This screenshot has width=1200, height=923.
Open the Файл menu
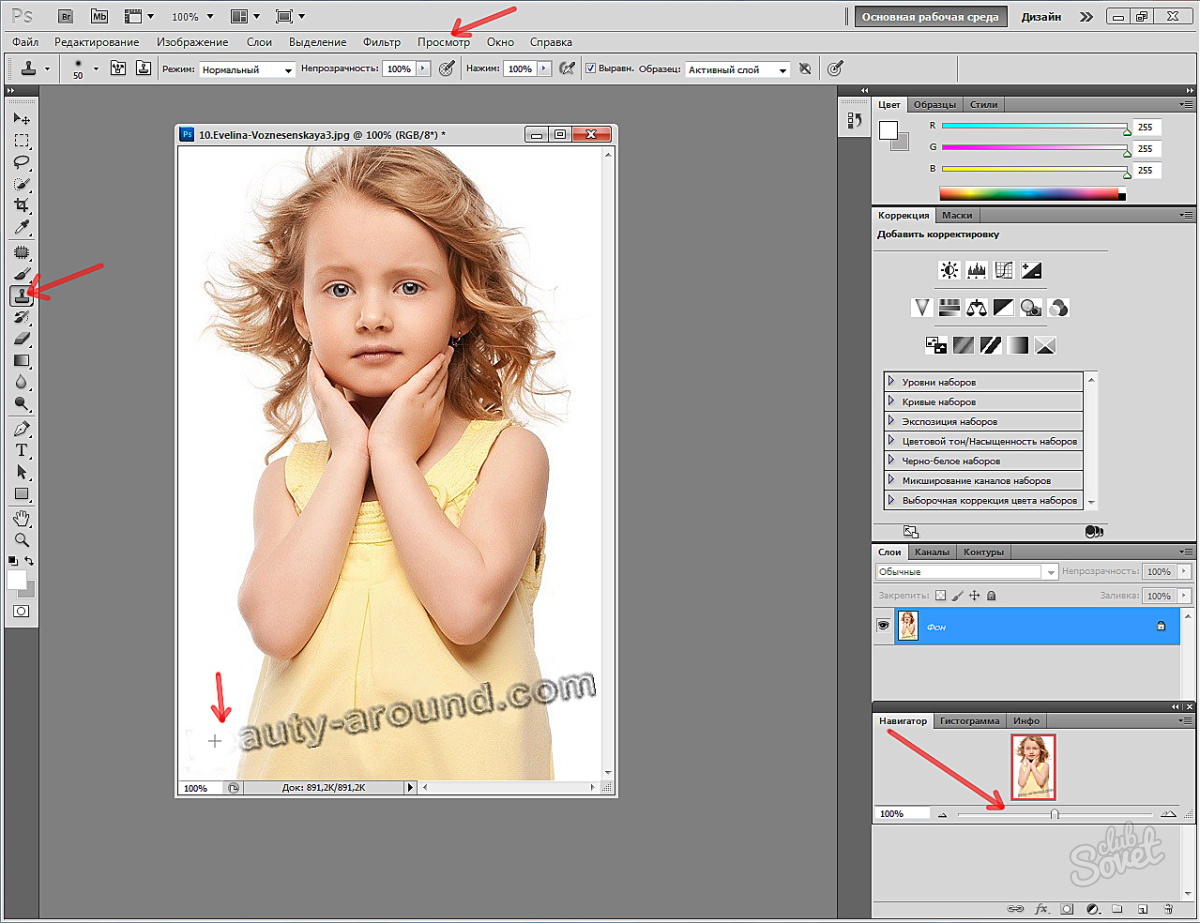(x=26, y=42)
